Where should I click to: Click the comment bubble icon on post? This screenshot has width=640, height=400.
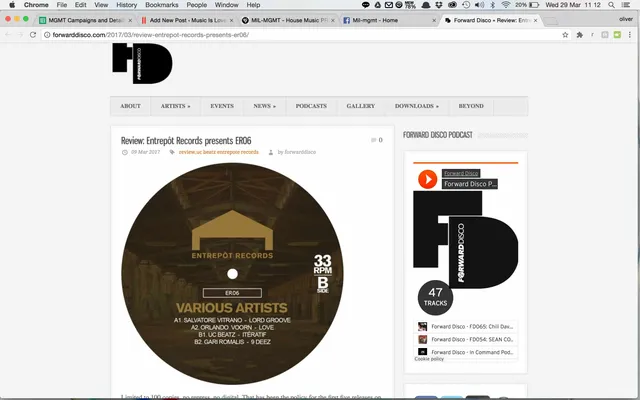(x=373, y=140)
